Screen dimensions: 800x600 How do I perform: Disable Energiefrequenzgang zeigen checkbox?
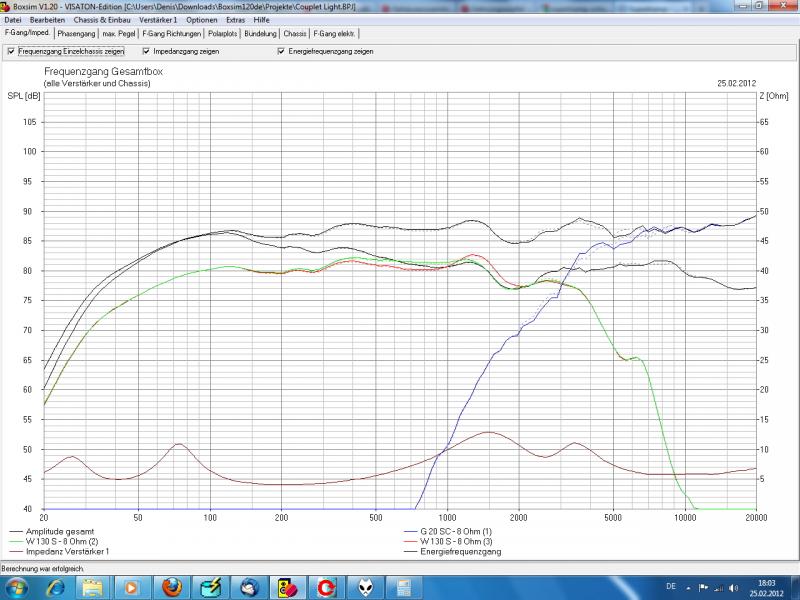coord(281,51)
